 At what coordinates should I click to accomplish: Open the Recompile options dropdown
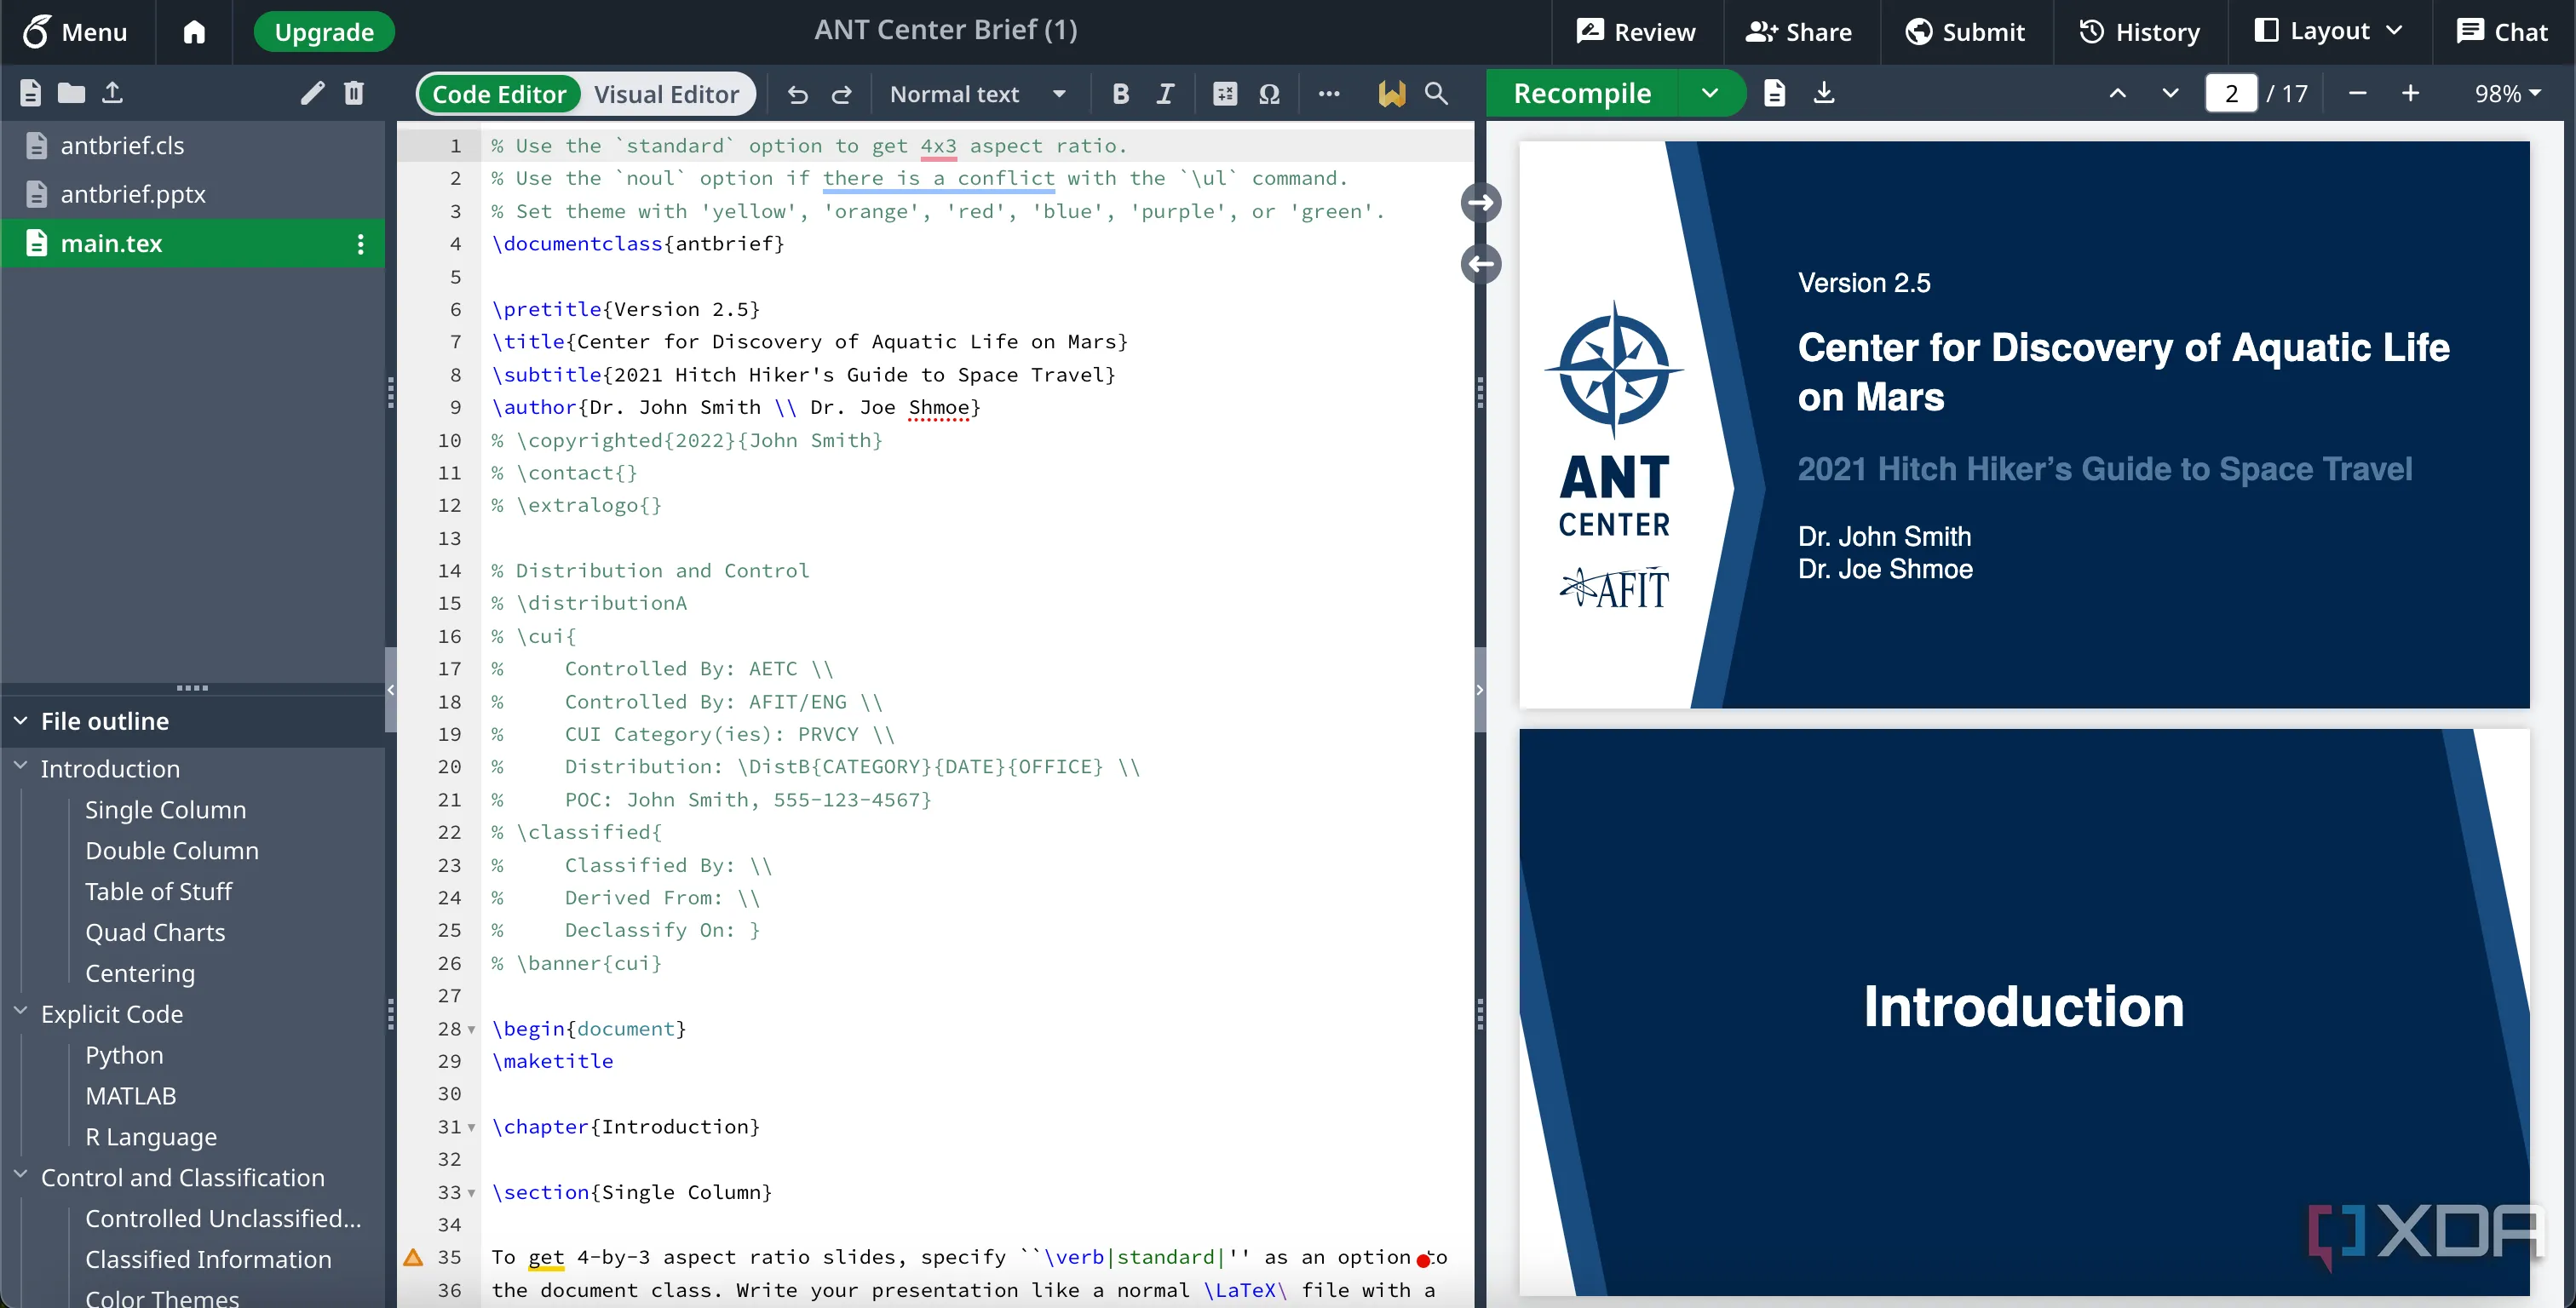tap(1710, 94)
